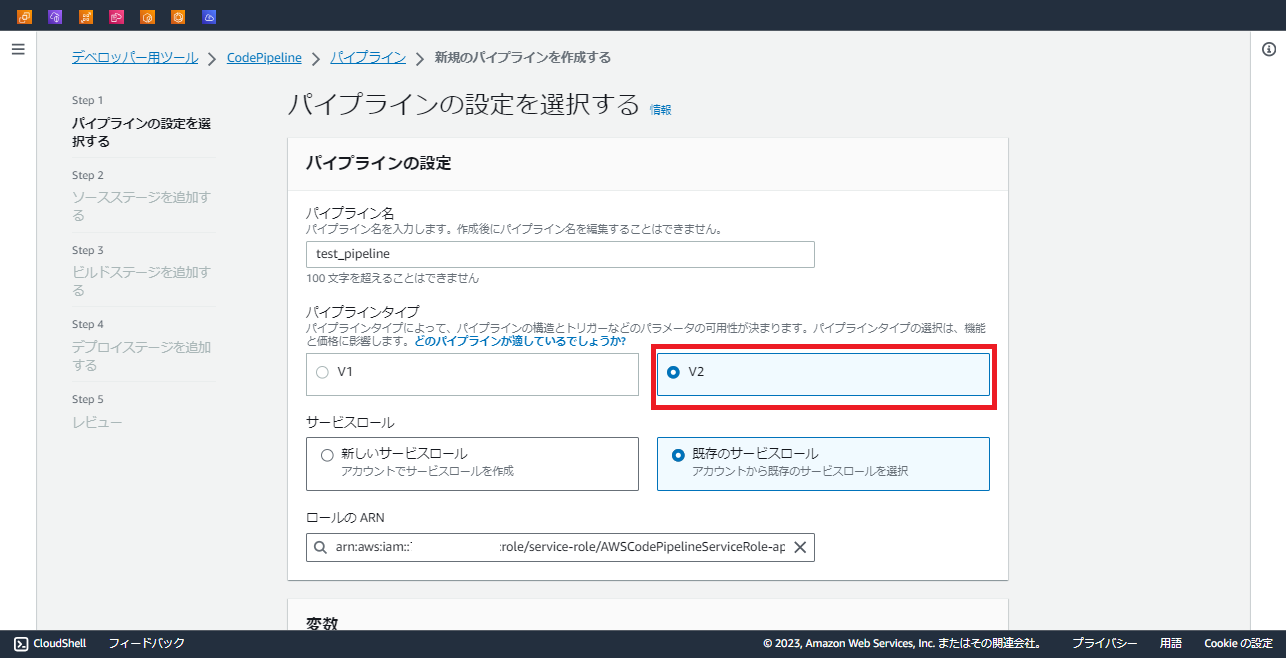The height and width of the screenshot is (658, 1286).
Task: Open the purple cloud service shortcut
Action: [55, 17]
